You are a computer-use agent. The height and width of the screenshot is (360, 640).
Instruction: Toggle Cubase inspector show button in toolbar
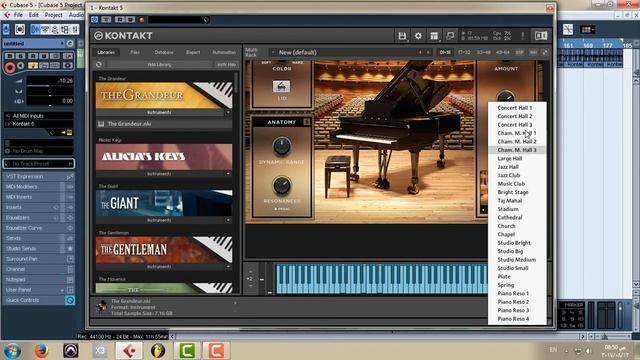[x=36, y=29]
